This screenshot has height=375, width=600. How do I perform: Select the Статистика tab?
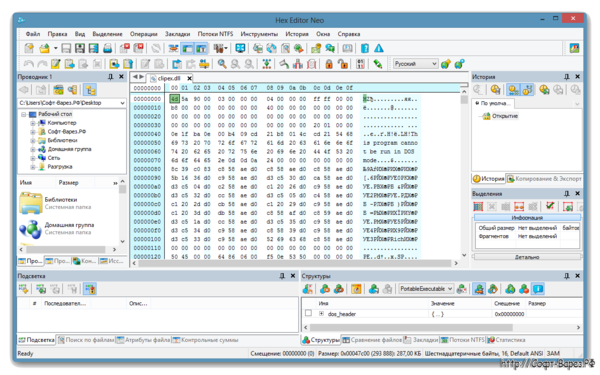pyautogui.click(x=506, y=340)
